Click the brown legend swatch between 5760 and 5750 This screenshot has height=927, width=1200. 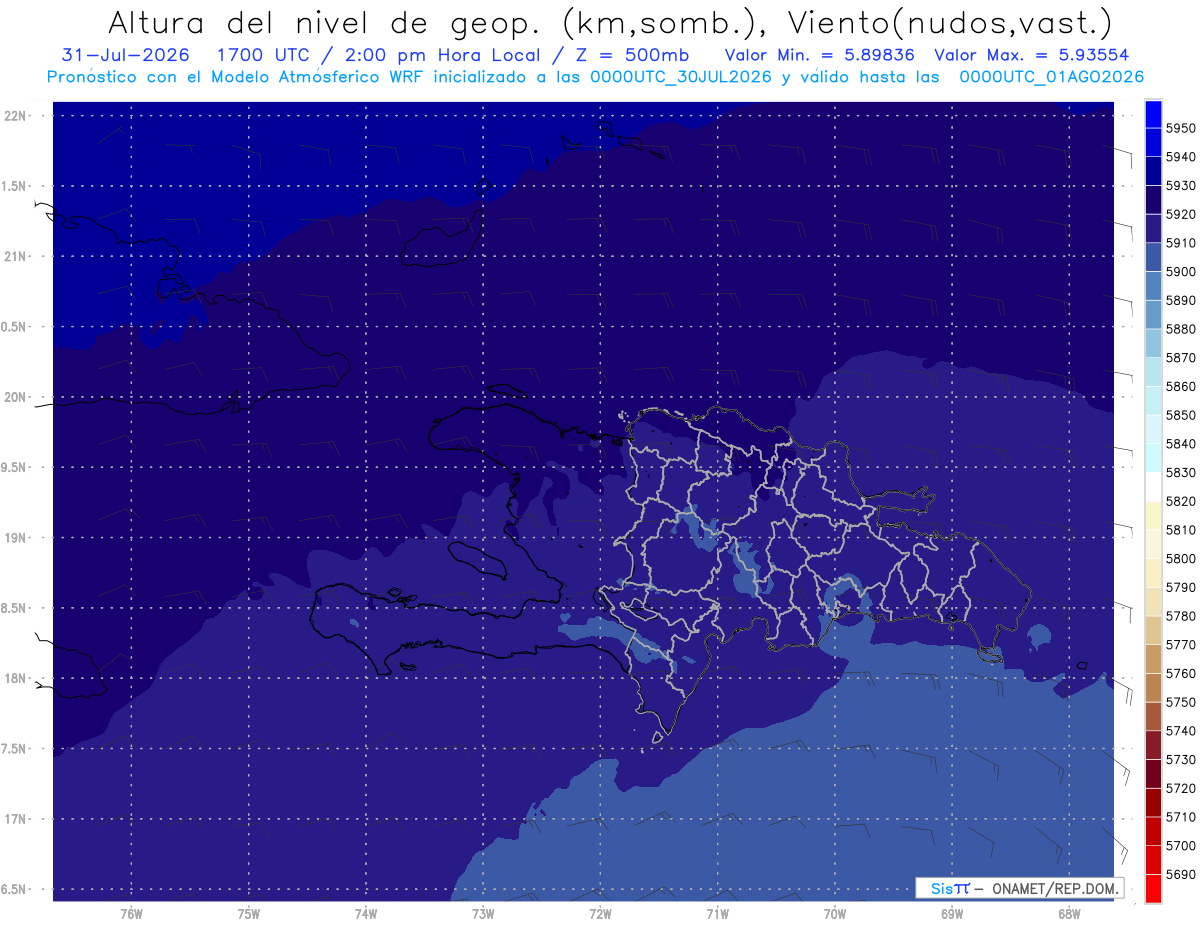[x=1153, y=688]
